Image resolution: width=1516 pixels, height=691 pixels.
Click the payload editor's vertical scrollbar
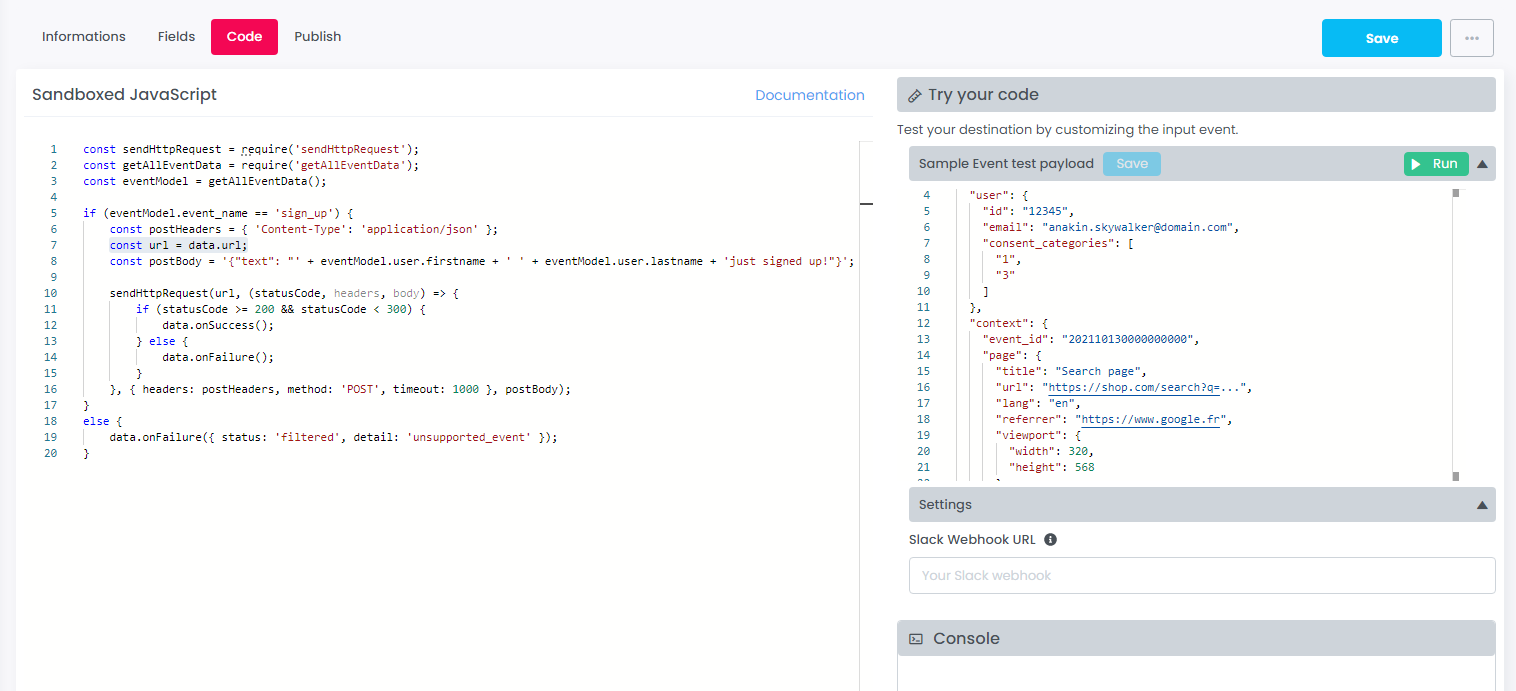pos(1456,335)
